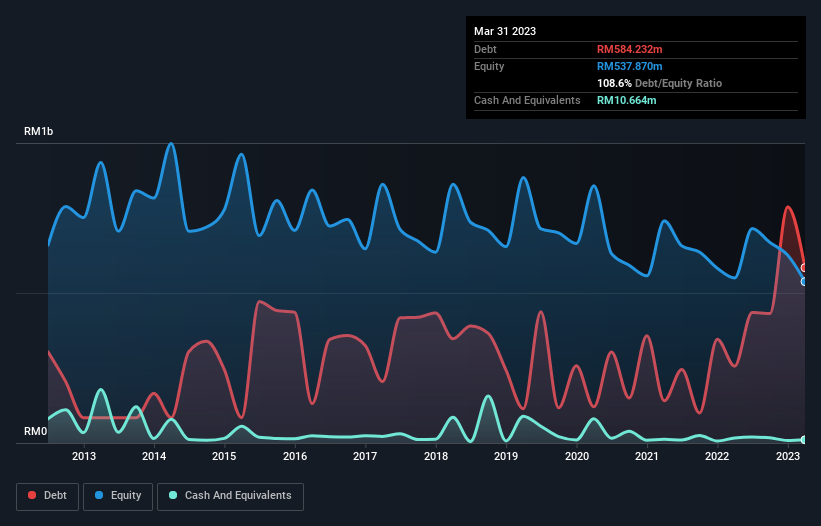The width and height of the screenshot is (821, 526).
Task: Click the RM537.870m equity value
Action: (629, 66)
